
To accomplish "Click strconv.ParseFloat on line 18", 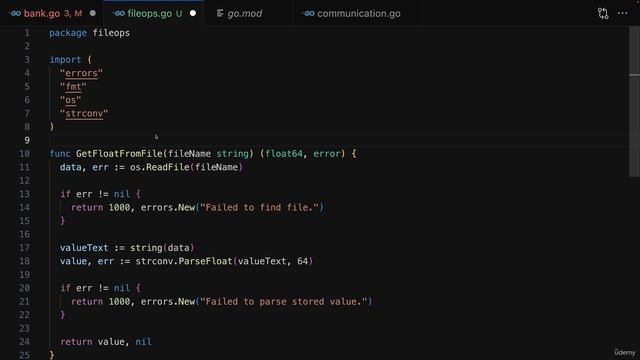I will pyautogui.click(x=184, y=261).
